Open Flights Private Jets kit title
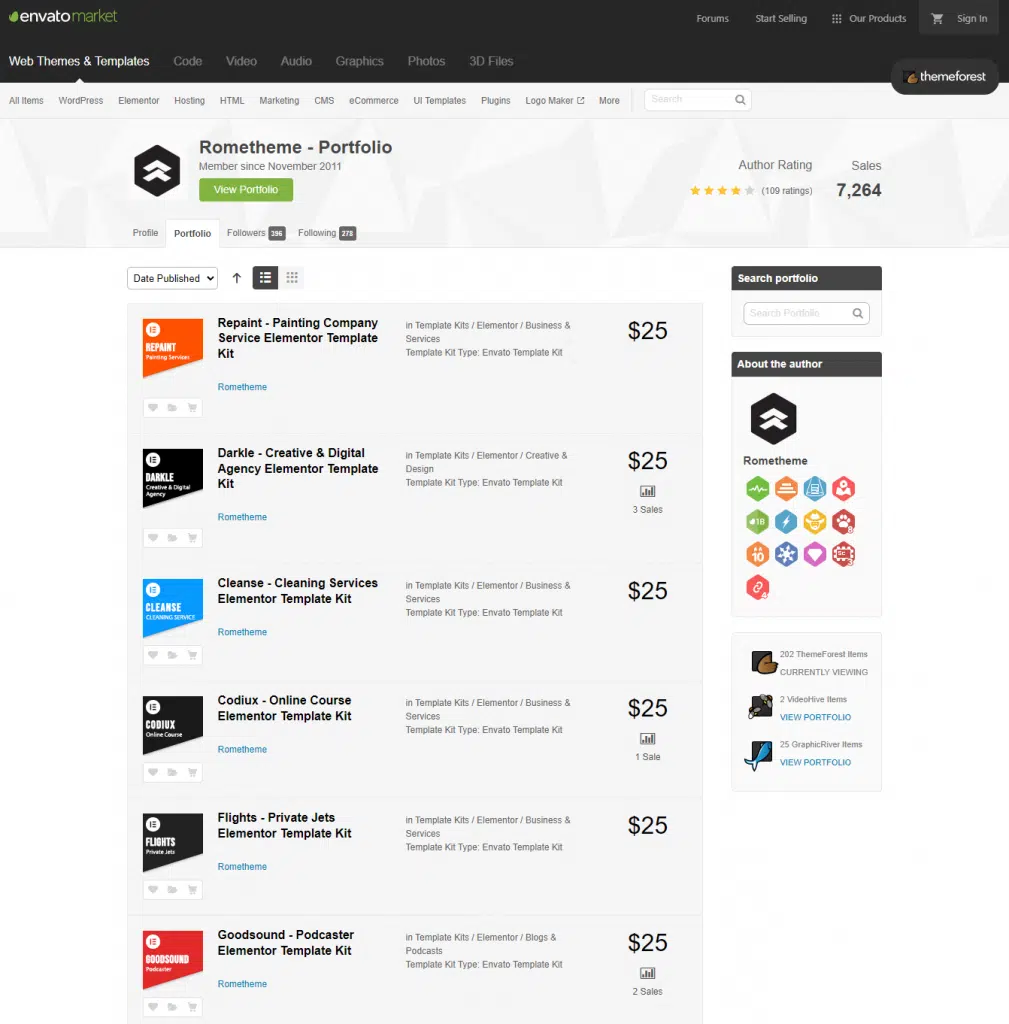1009x1024 pixels. [x=284, y=825]
